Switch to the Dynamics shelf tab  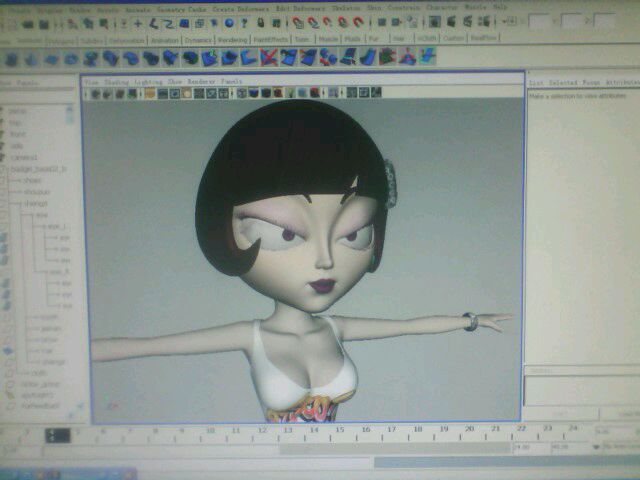198,40
